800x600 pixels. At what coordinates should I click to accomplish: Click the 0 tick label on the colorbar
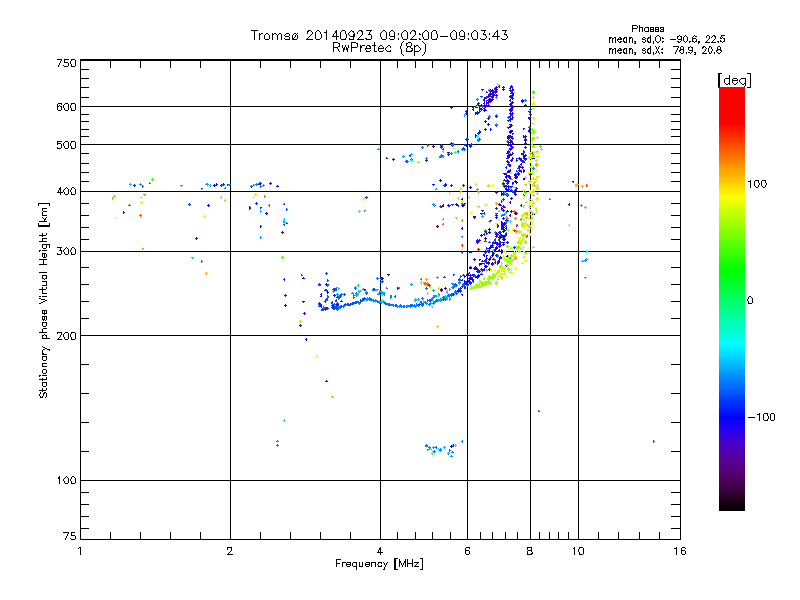(750, 300)
